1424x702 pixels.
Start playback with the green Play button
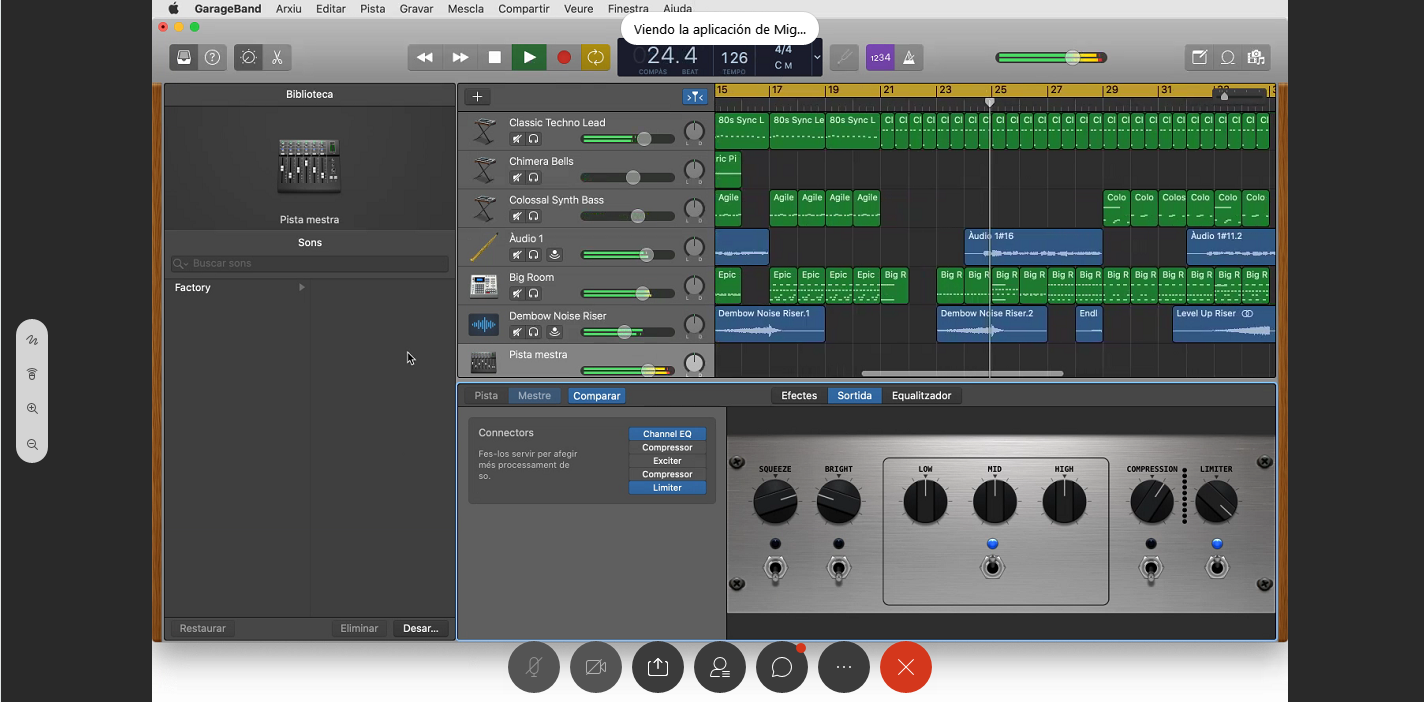click(529, 57)
